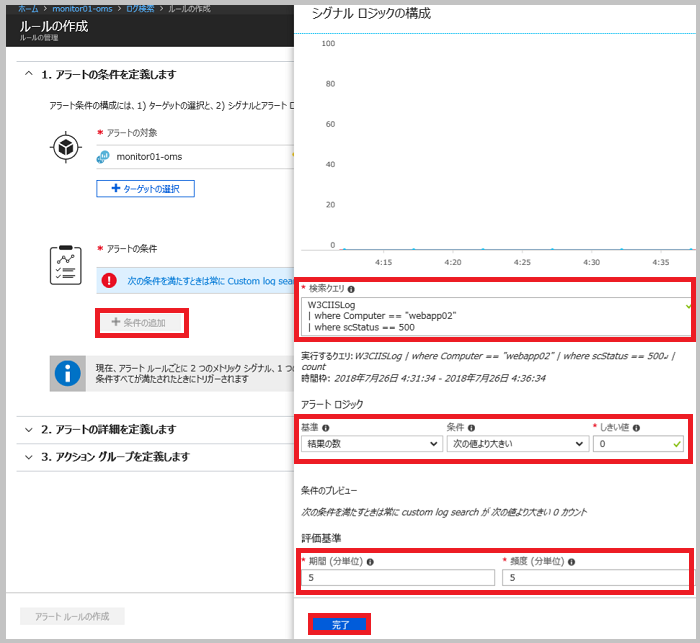Collapse section 1 アラートの条件を定義します
700x643 pixels.
[x=29, y=74]
